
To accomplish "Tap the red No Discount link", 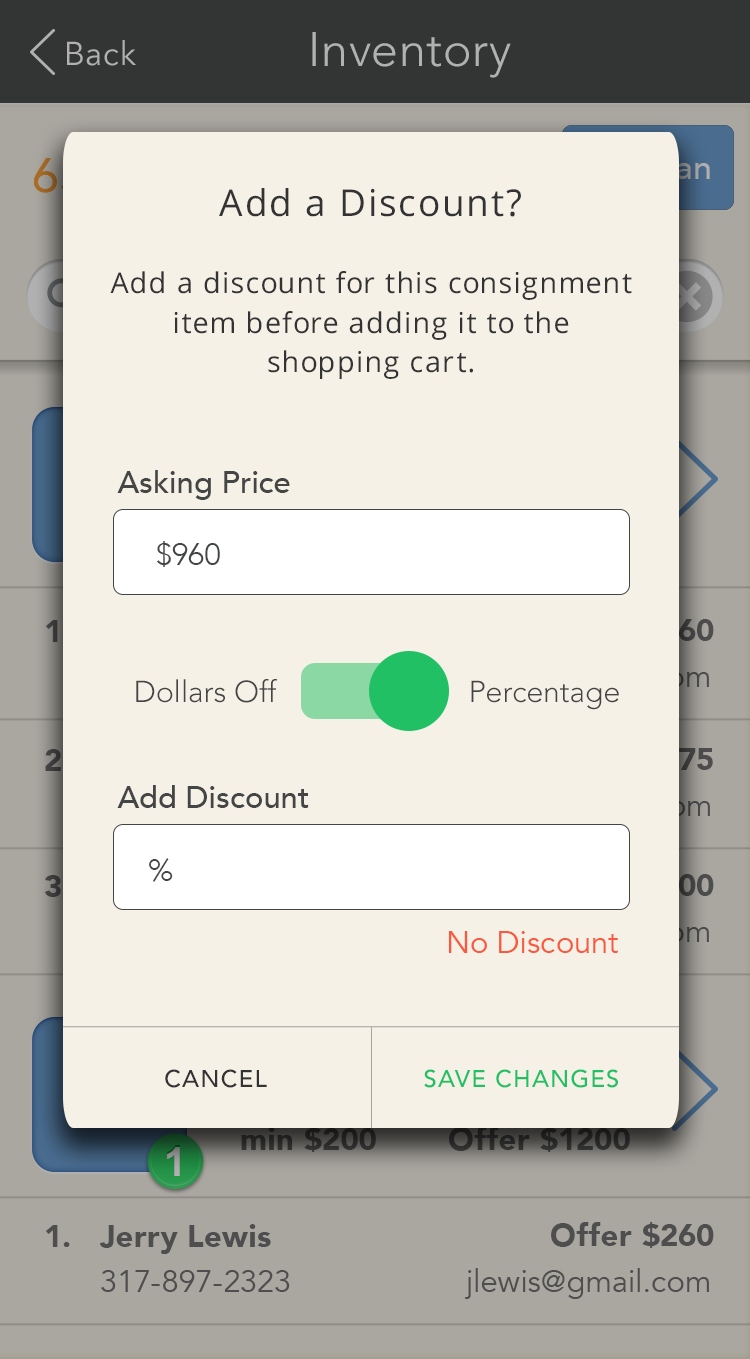I will (532, 942).
